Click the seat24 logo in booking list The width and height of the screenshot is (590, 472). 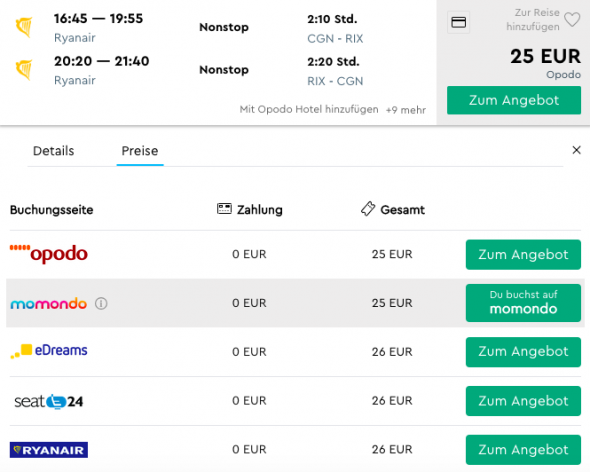pyautogui.click(x=49, y=401)
